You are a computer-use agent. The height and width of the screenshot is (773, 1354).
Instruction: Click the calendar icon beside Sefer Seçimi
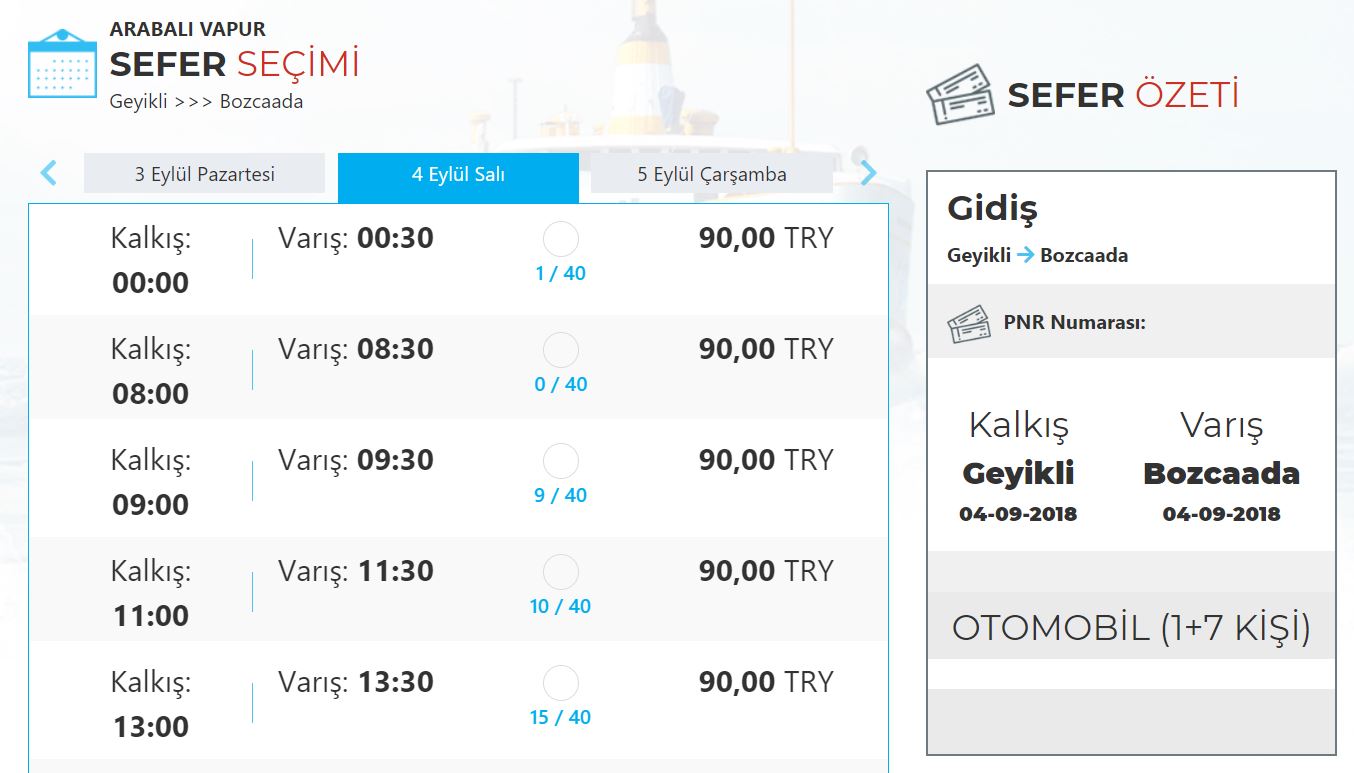[62, 63]
